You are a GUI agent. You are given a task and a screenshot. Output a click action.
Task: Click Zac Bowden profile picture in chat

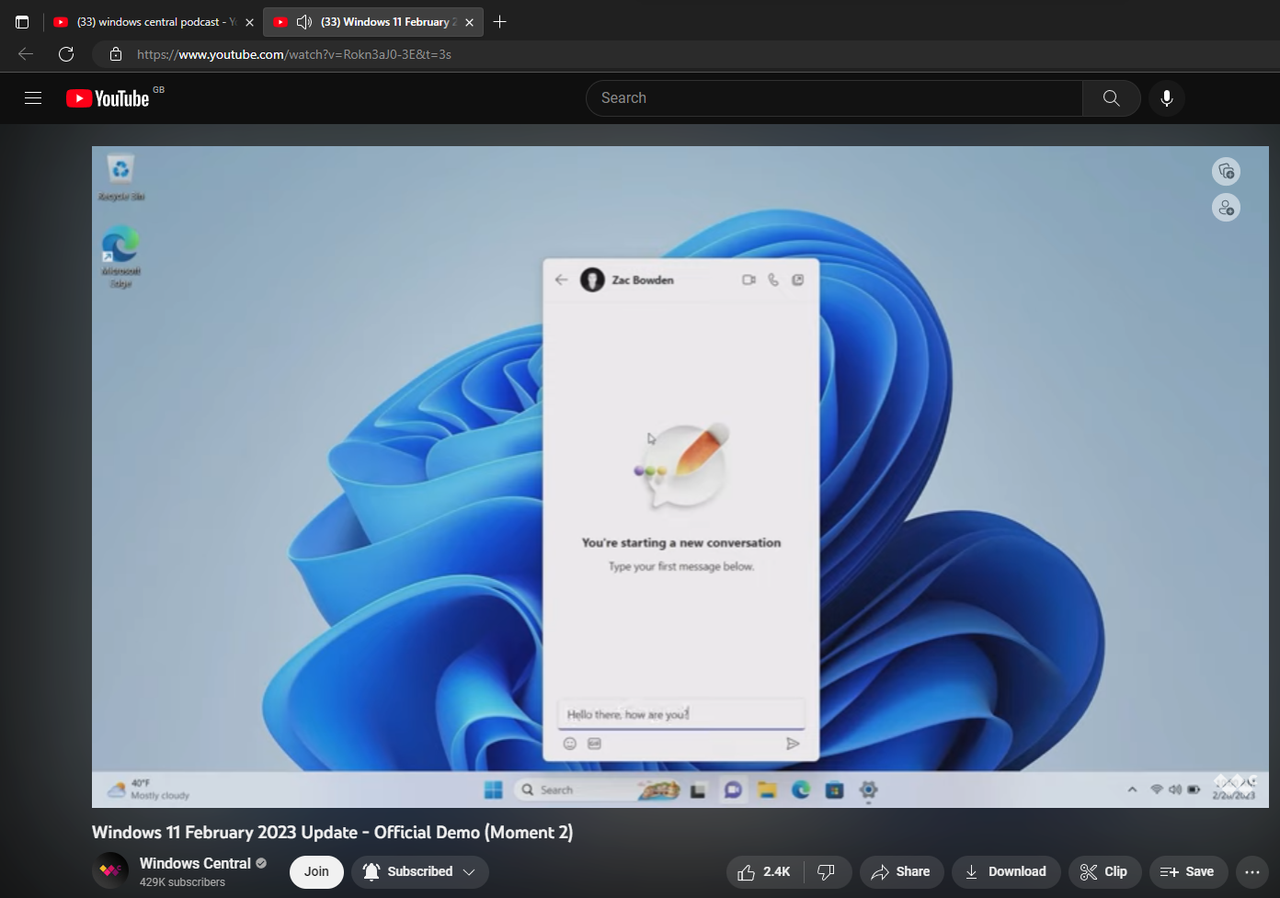[592, 280]
